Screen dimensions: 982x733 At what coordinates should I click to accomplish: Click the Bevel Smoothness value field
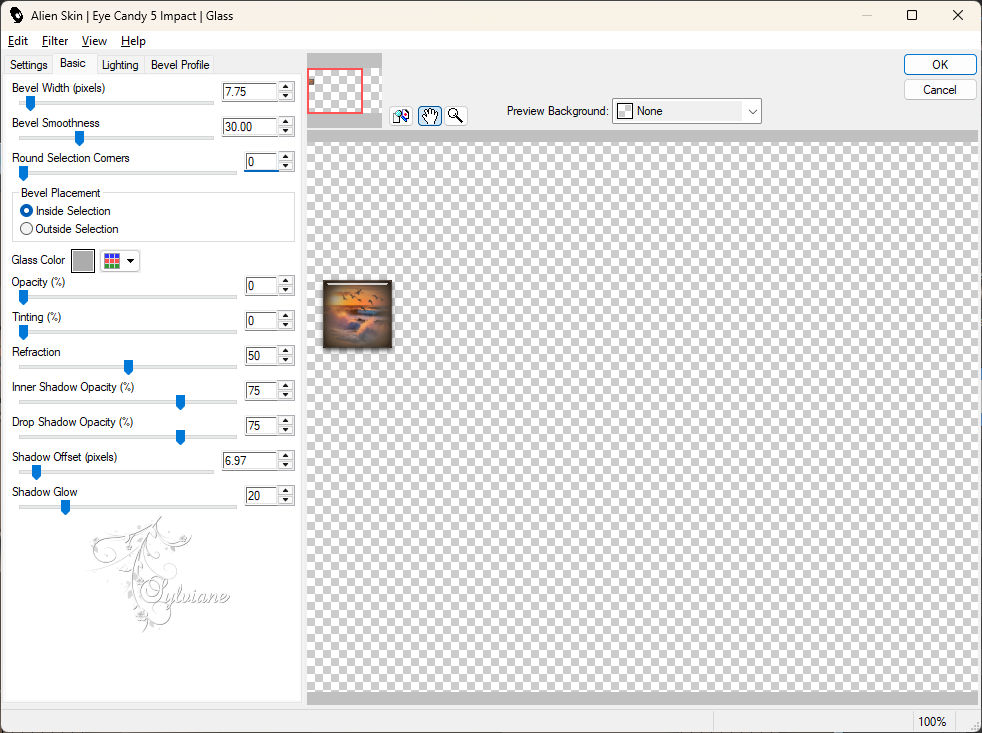(249, 127)
